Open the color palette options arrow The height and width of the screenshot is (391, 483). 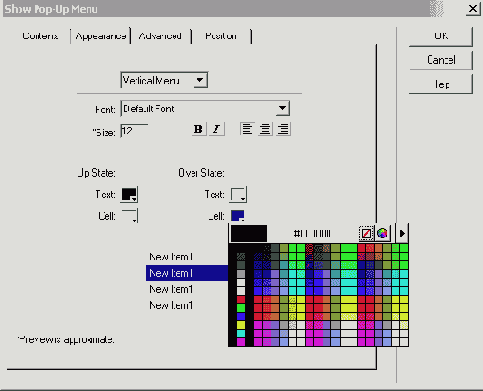pyautogui.click(x=402, y=233)
